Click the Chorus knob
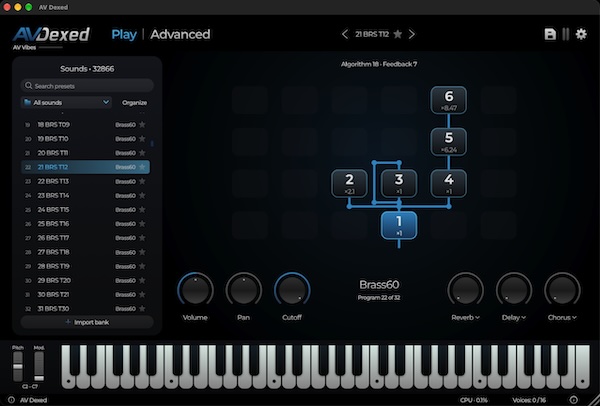The image size is (600, 406). [562, 290]
